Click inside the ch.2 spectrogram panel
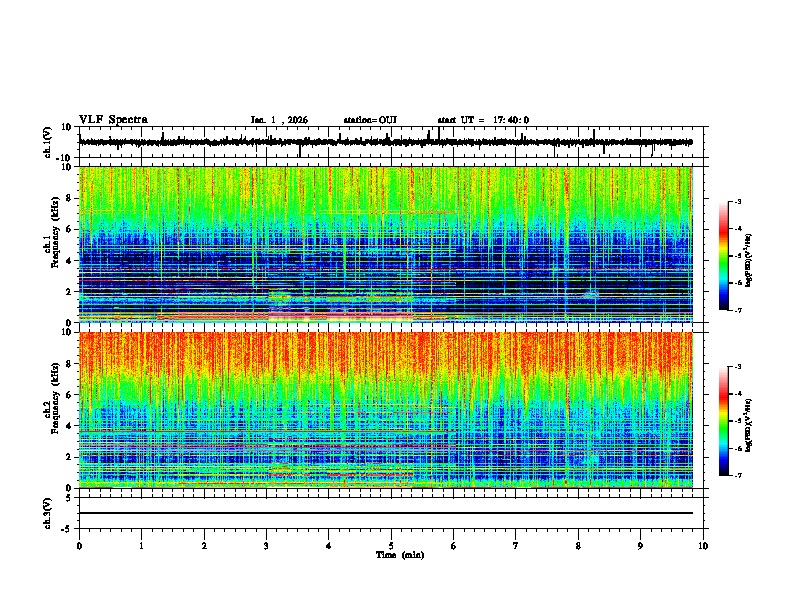 386,410
